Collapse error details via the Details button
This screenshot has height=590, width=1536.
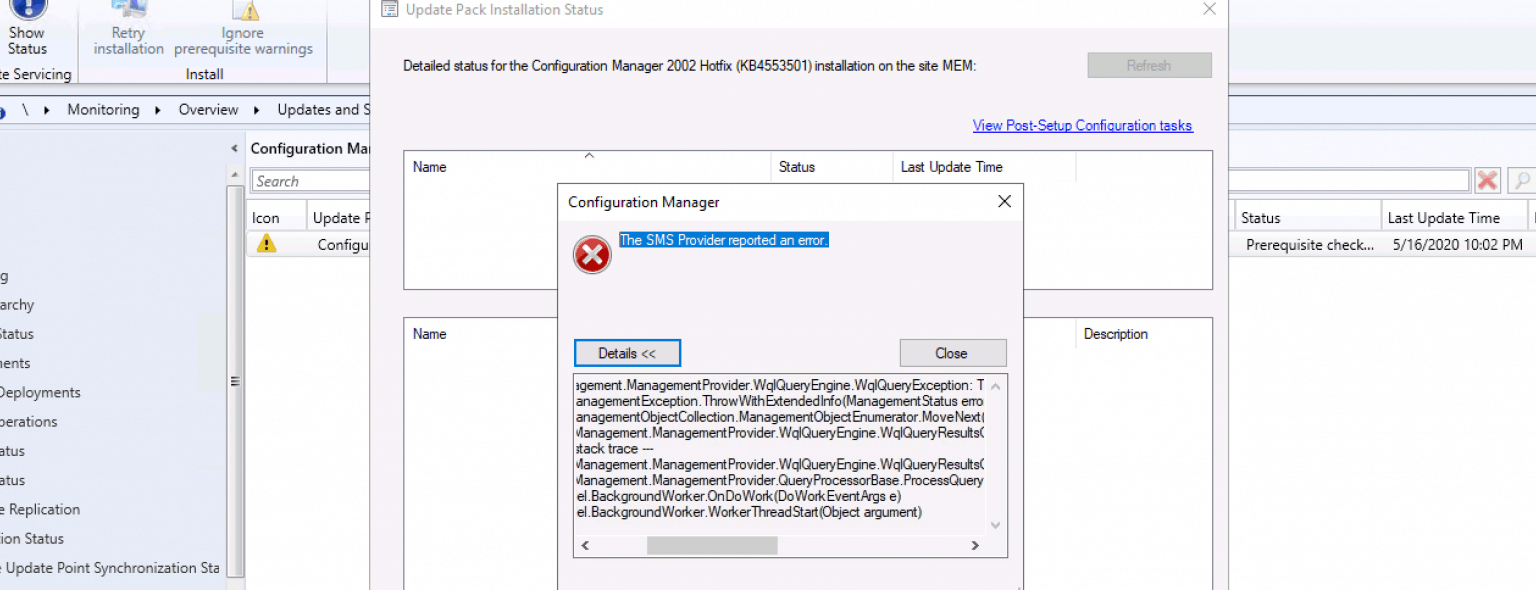tap(627, 352)
